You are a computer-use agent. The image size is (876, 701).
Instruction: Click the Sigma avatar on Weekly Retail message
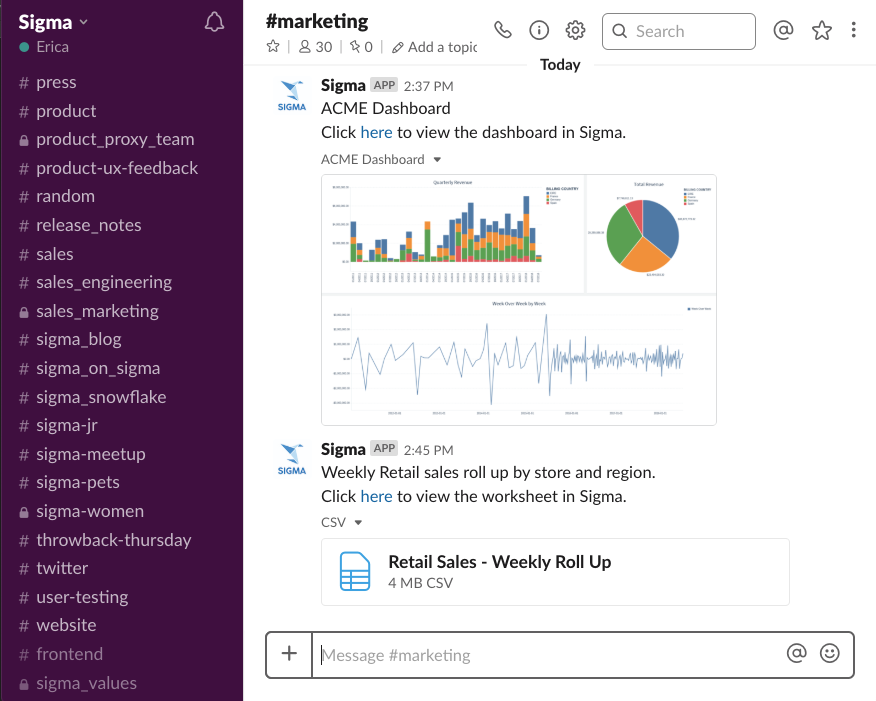(292, 460)
